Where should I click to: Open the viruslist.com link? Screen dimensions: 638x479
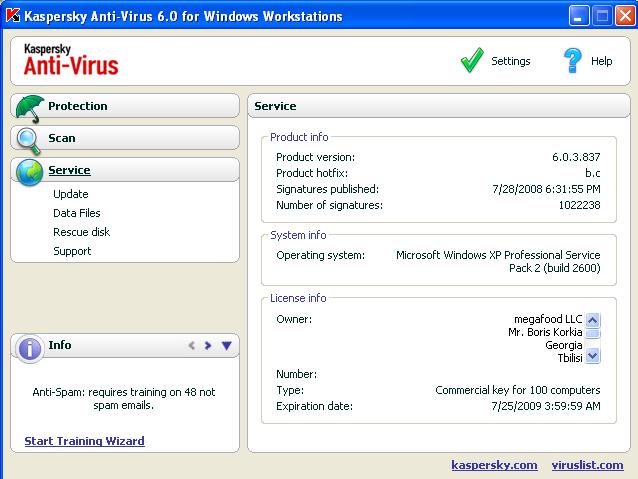[587, 465]
